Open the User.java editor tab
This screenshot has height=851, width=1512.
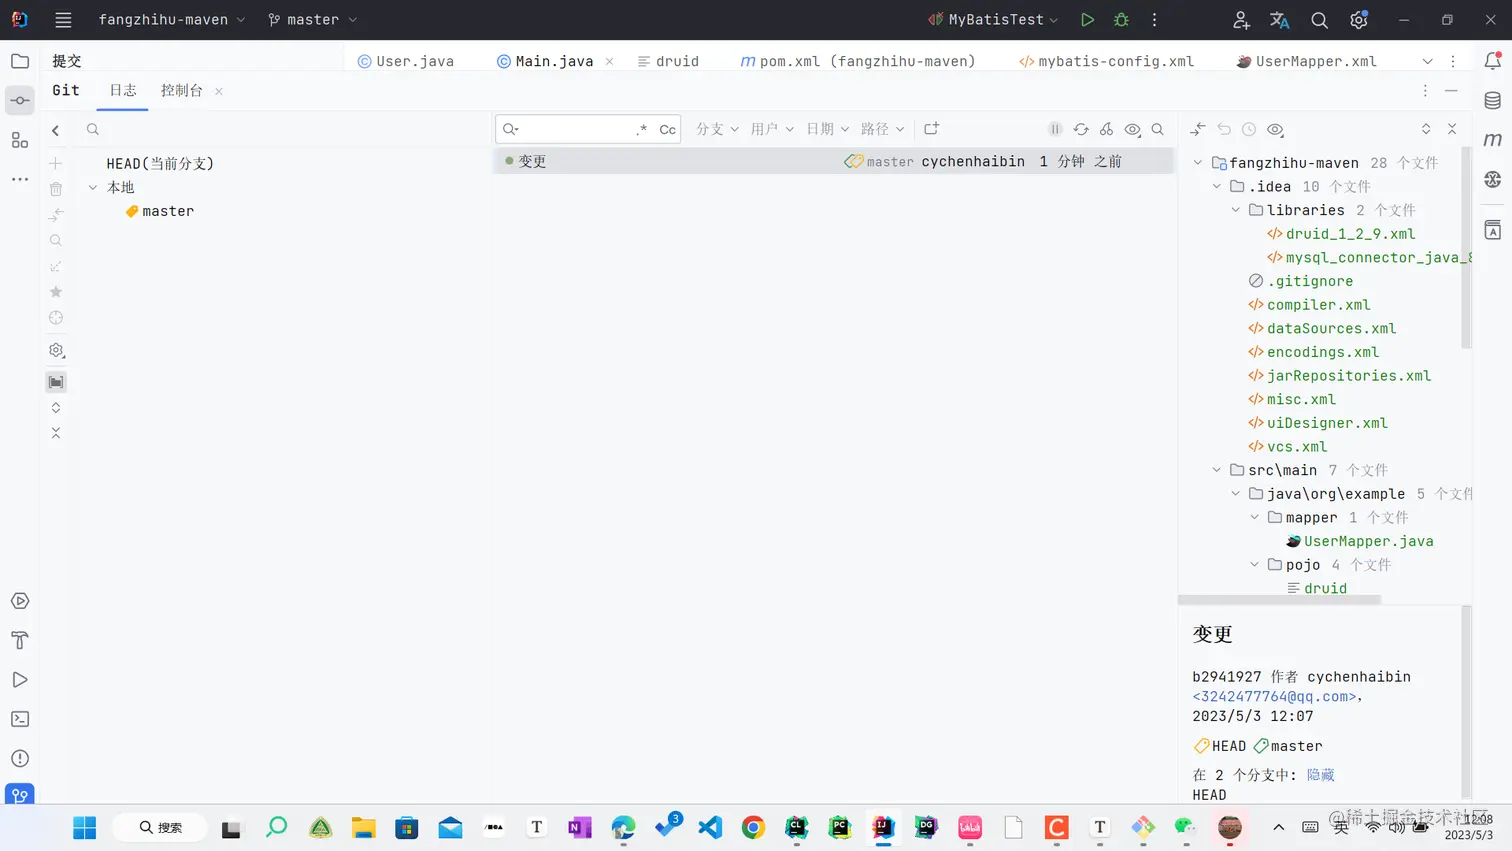[405, 61]
